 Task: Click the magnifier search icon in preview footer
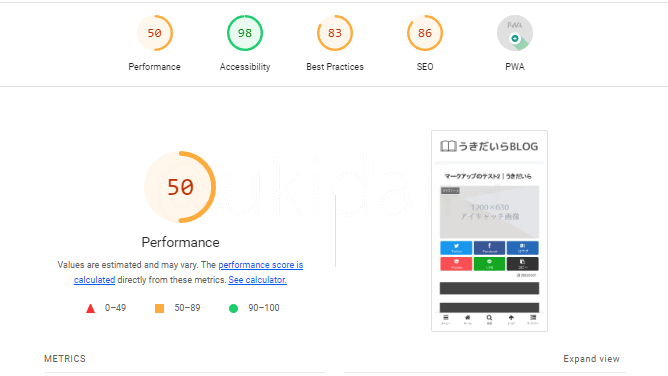[489, 319]
